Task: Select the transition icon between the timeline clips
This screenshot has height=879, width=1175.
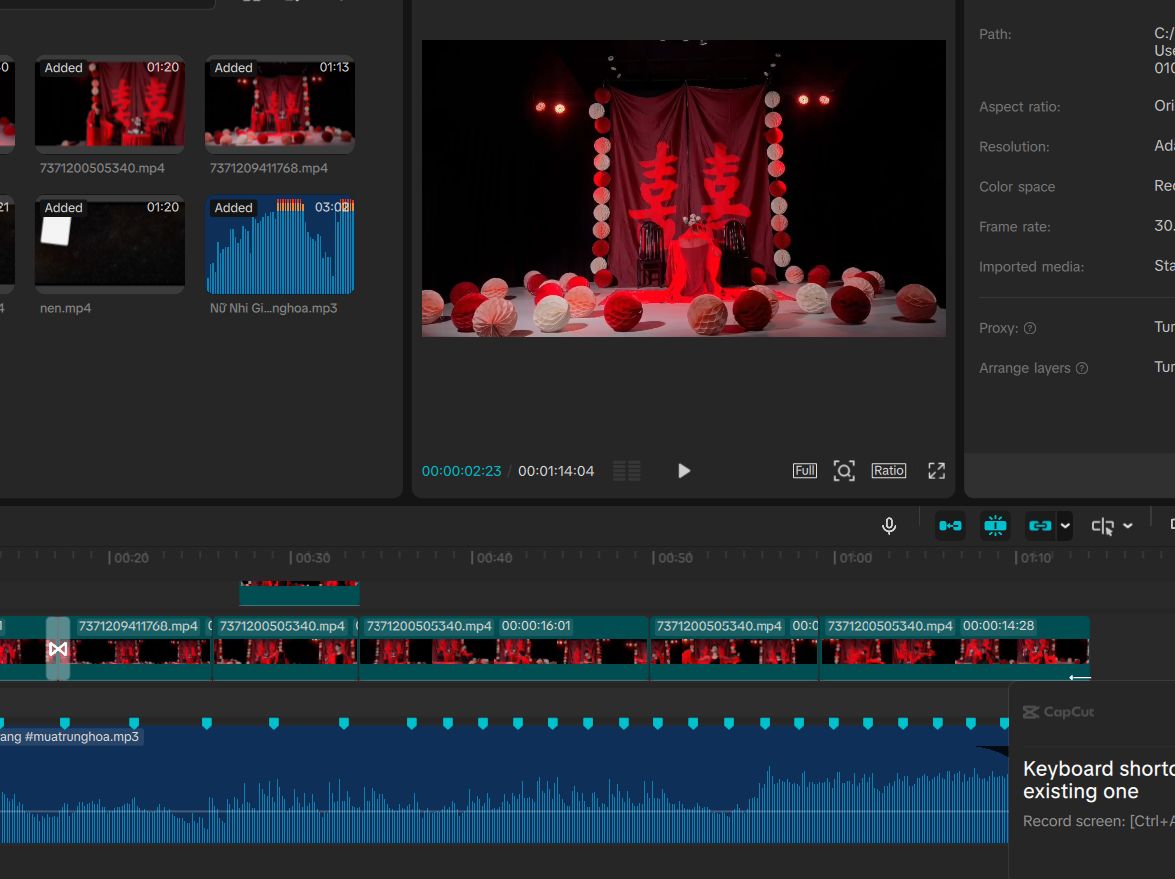Action: [58, 649]
